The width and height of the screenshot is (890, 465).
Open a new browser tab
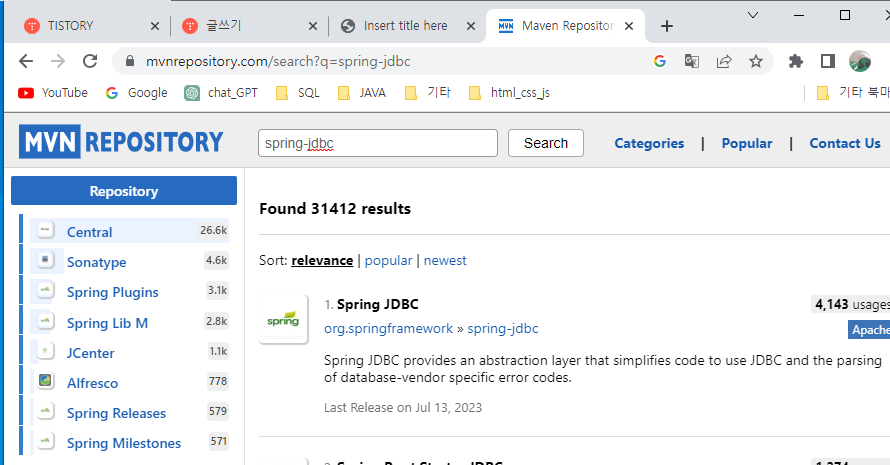tap(667, 26)
